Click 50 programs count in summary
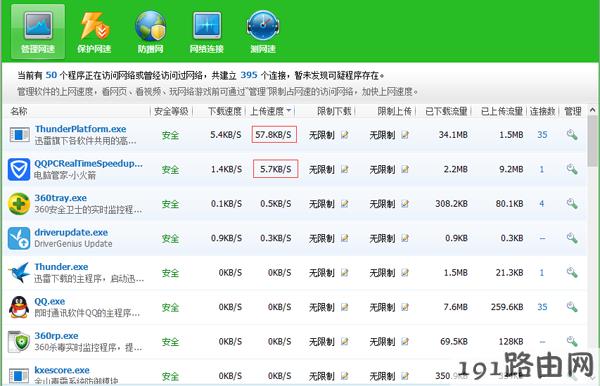Viewport: 600px width, 386px height. [51, 75]
